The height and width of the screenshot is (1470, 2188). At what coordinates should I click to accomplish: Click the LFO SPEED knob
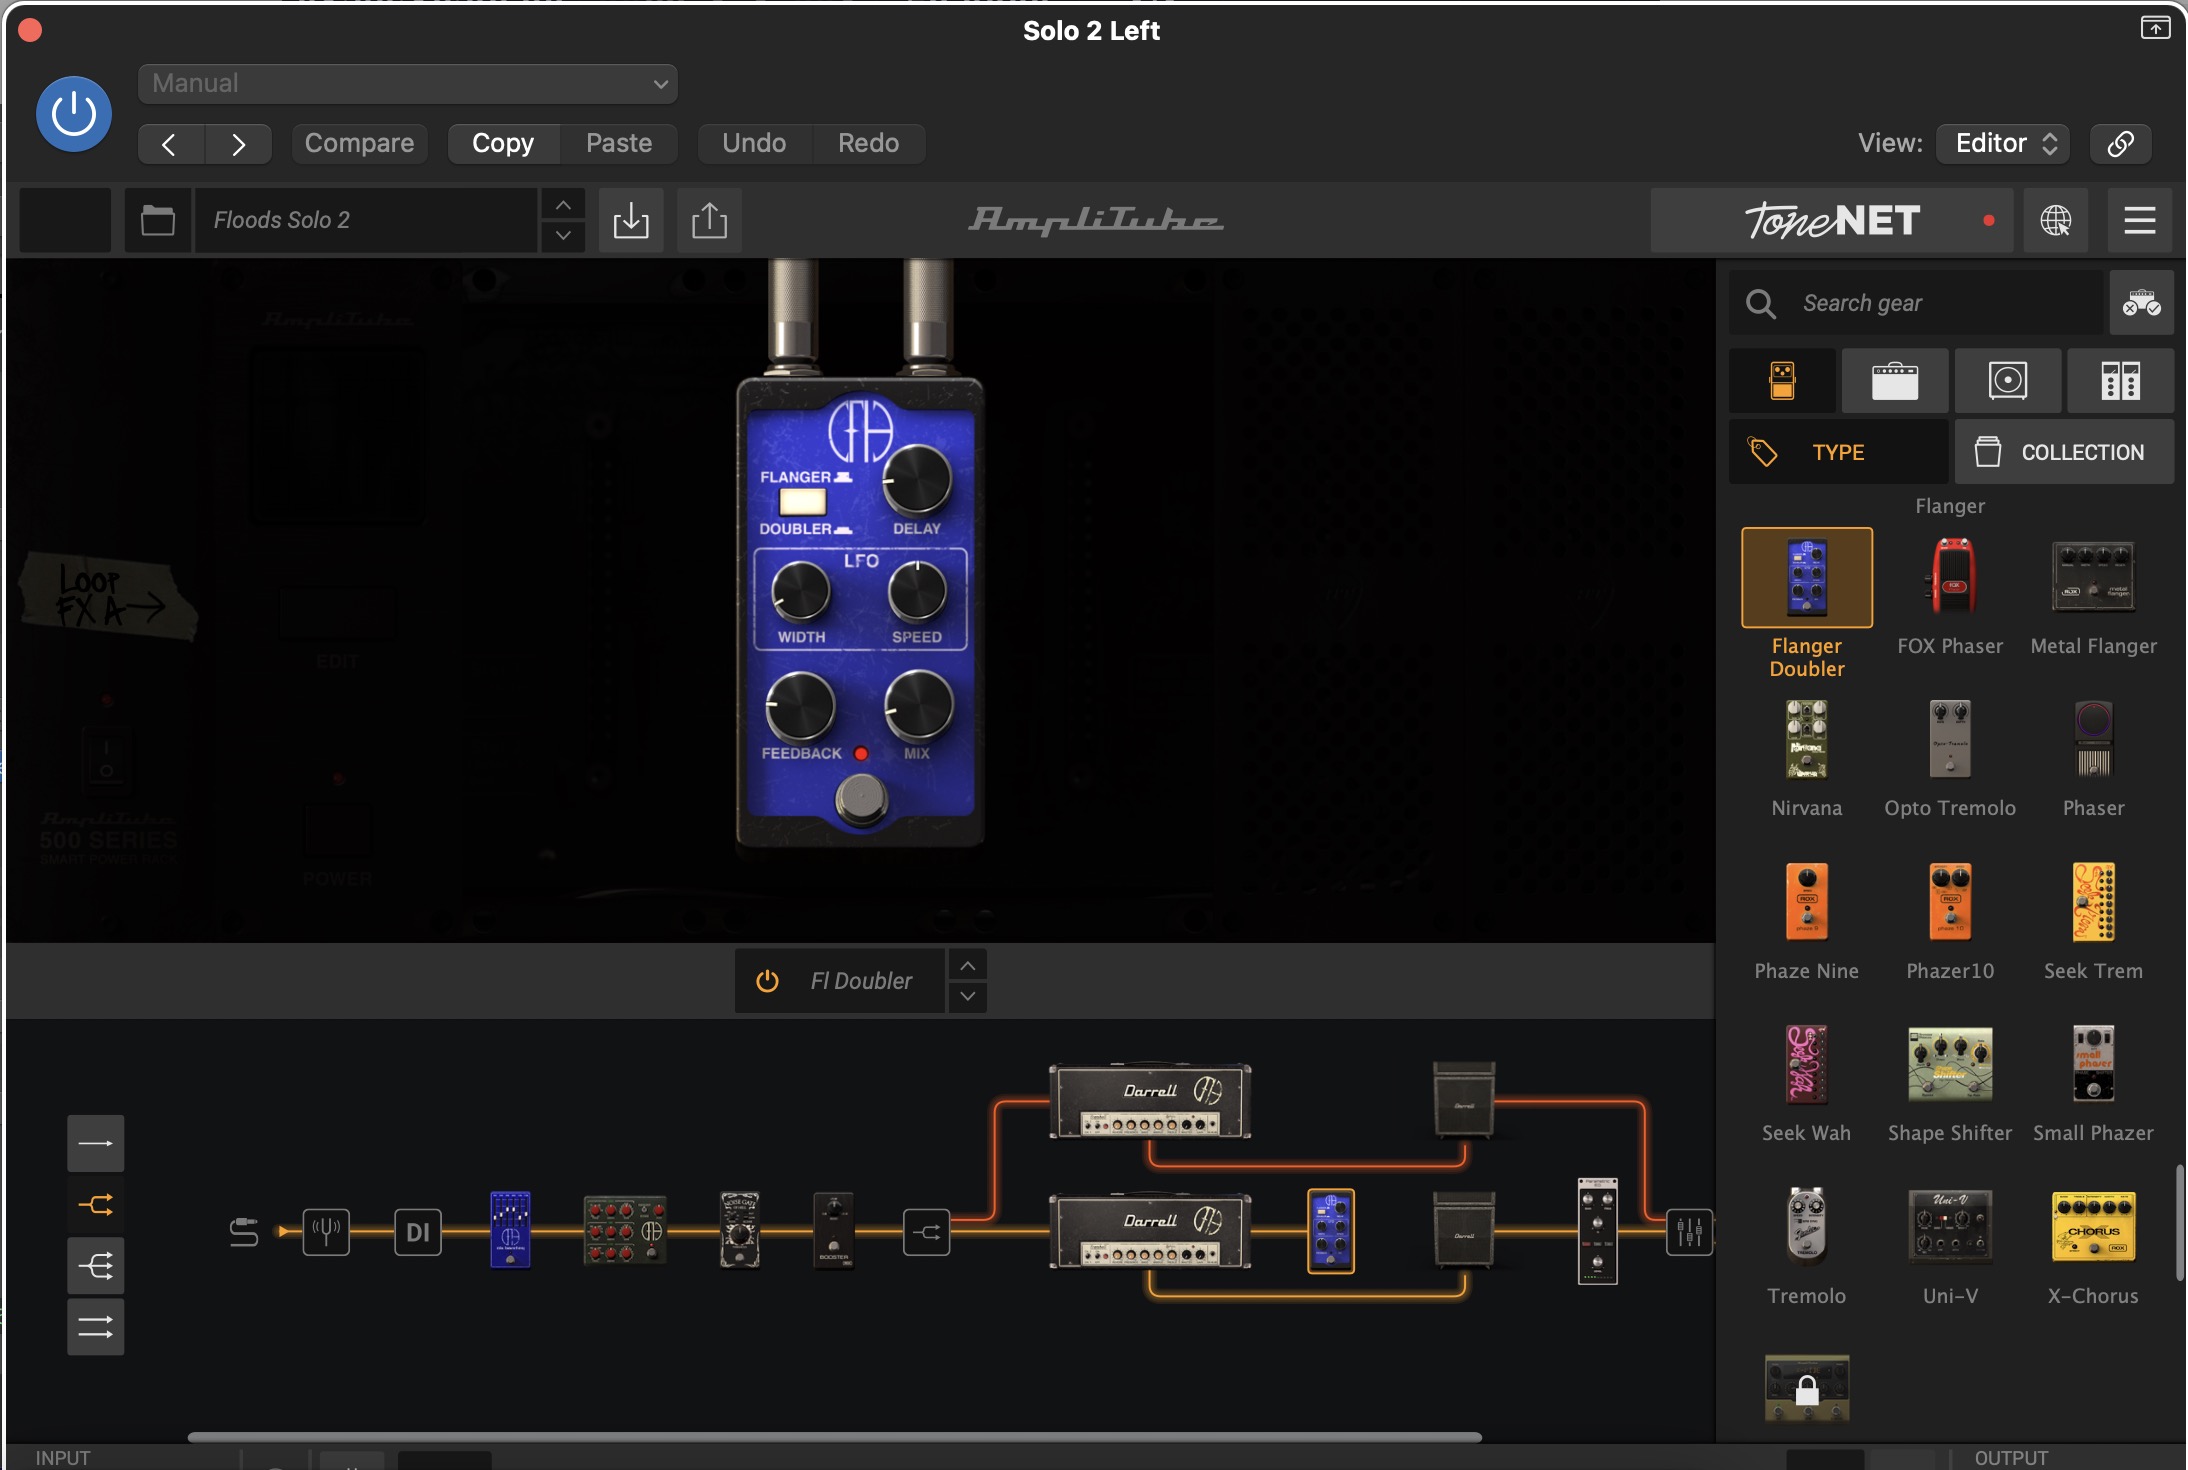pyautogui.click(x=917, y=590)
